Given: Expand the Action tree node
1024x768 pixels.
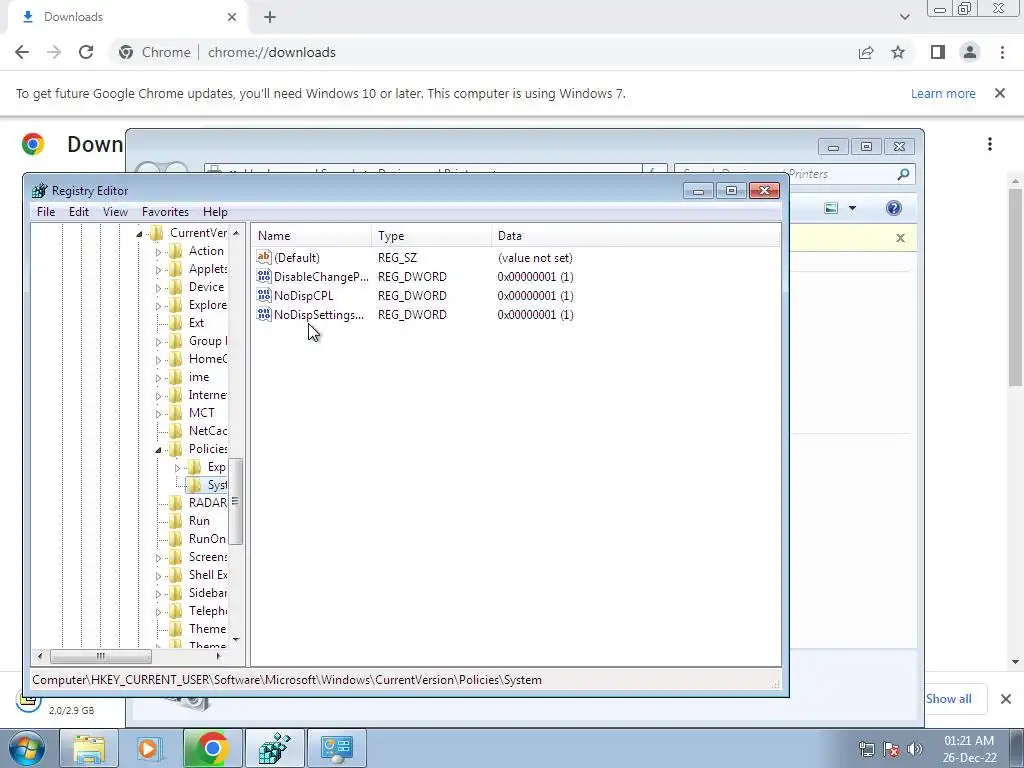Looking at the screenshot, I should click(158, 251).
